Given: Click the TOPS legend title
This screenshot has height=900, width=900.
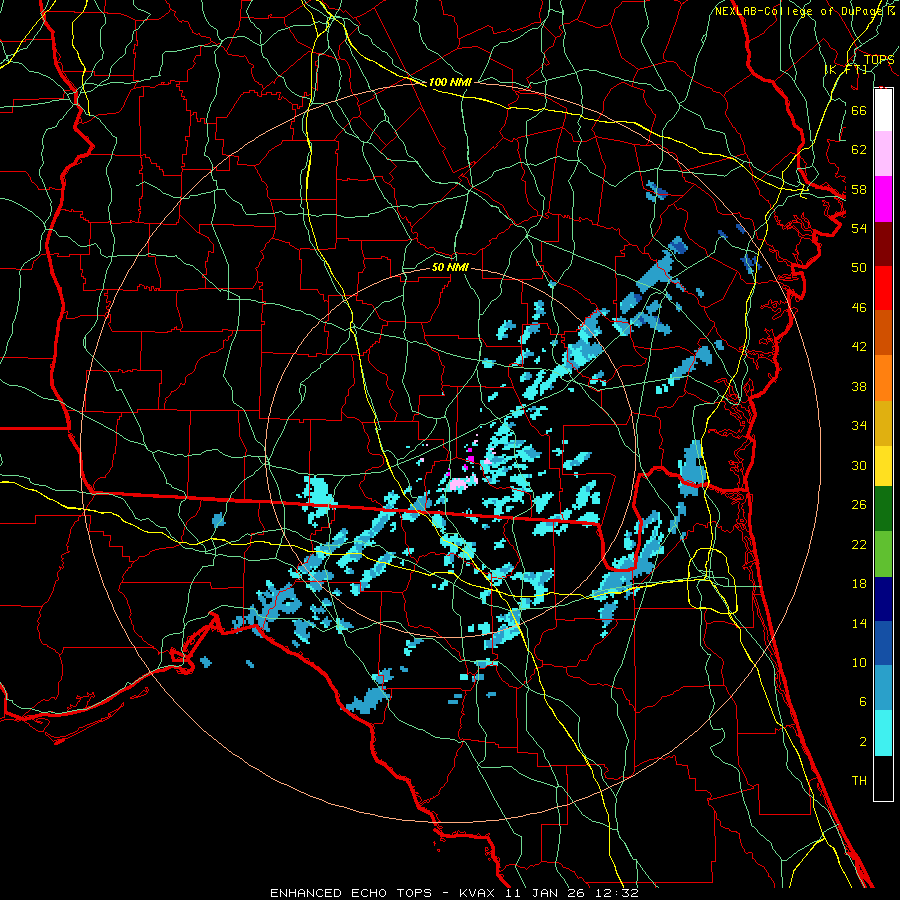Looking at the screenshot, I should pyautogui.click(x=879, y=59).
